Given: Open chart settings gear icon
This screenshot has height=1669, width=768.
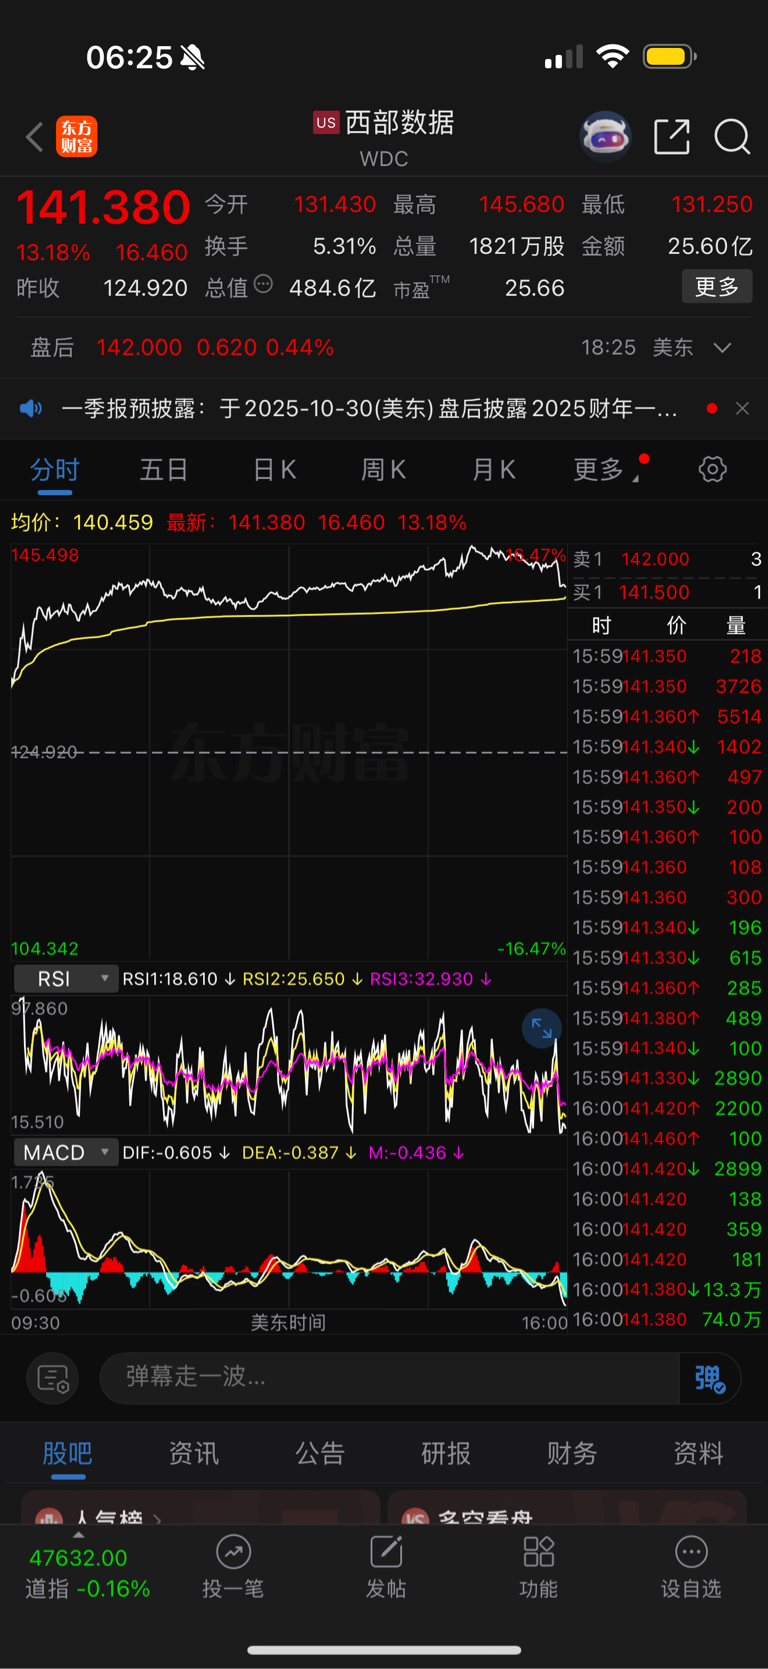Looking at the screenshot, I should pyautogui.click(x=713, y=469).
